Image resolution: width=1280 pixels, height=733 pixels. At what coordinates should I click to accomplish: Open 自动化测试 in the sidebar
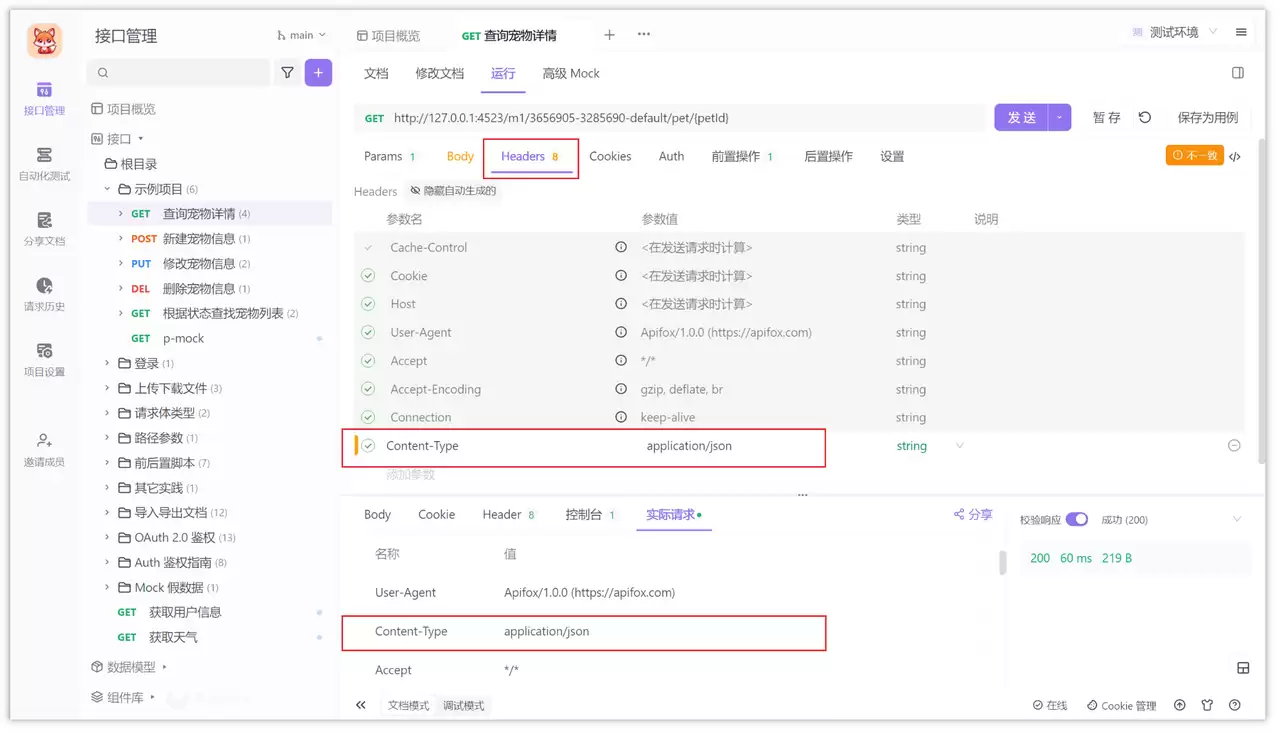[x=44, y=164]
